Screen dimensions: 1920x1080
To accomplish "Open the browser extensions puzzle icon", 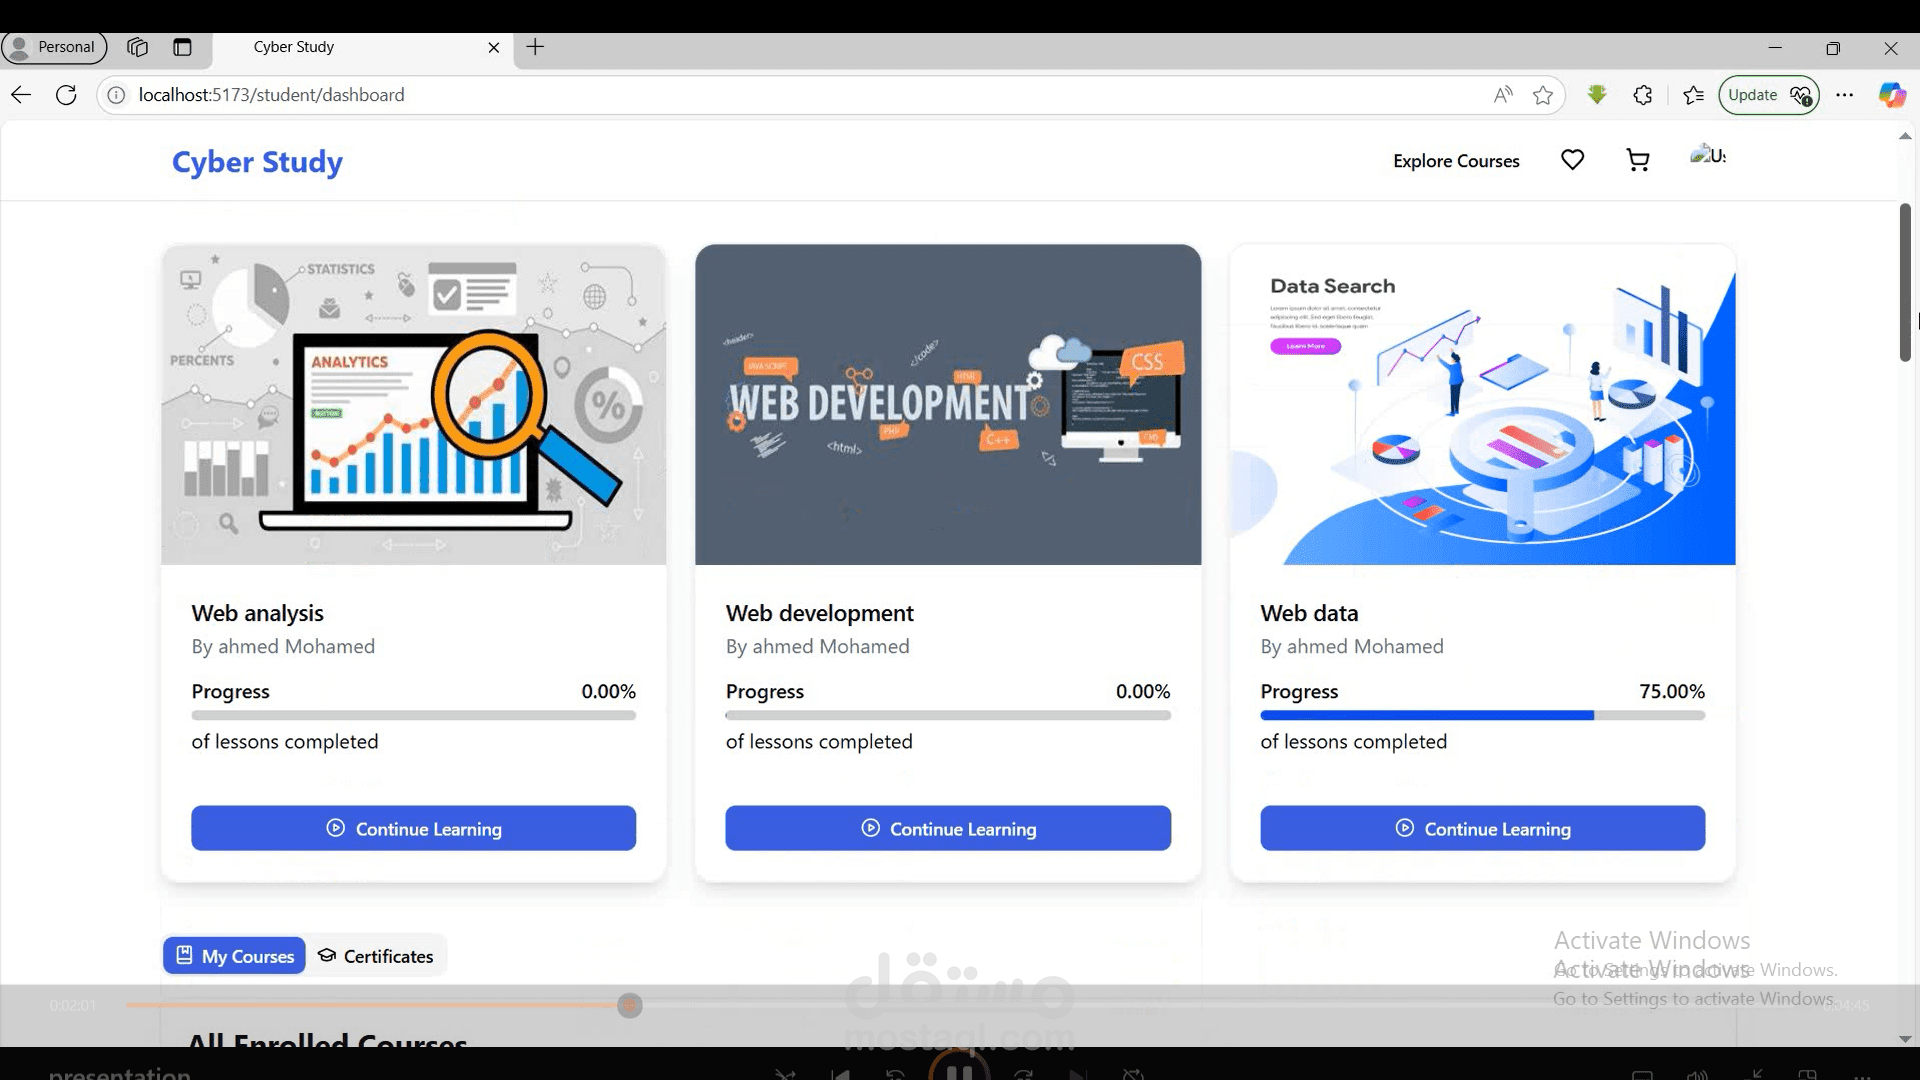I will point(1643,95).
